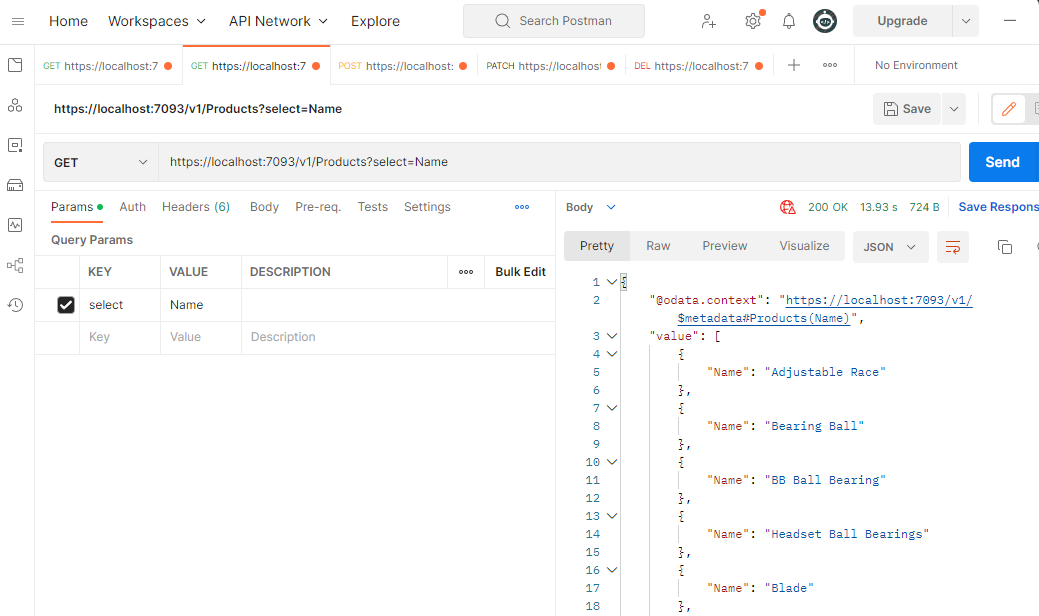Collapse the object on line 7

tap(612, 408)
